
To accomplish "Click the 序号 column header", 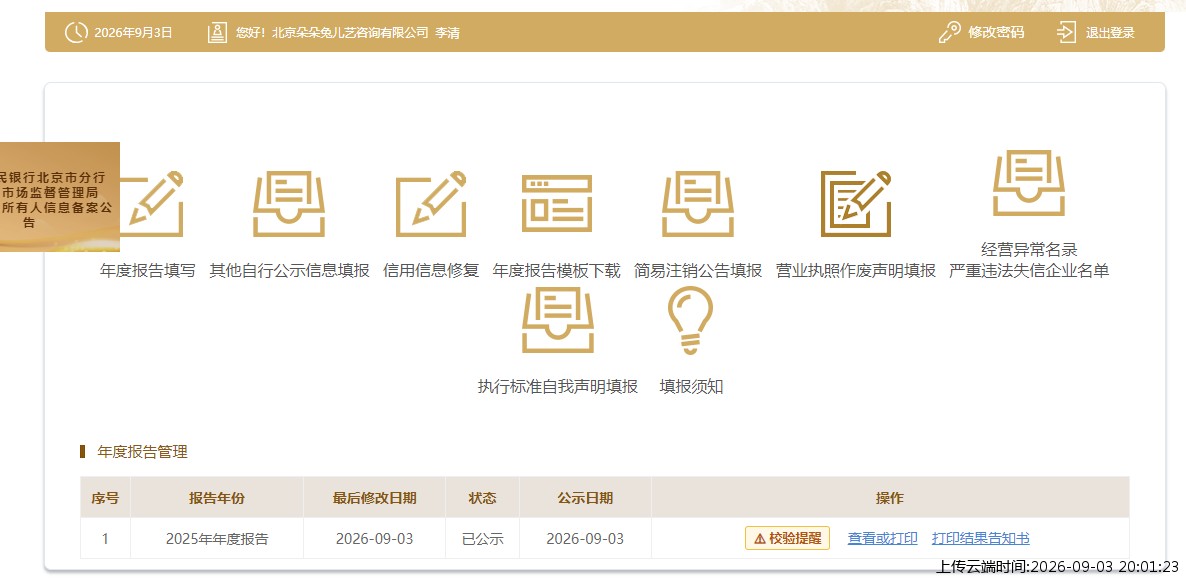I will click(x=105, y=498).
